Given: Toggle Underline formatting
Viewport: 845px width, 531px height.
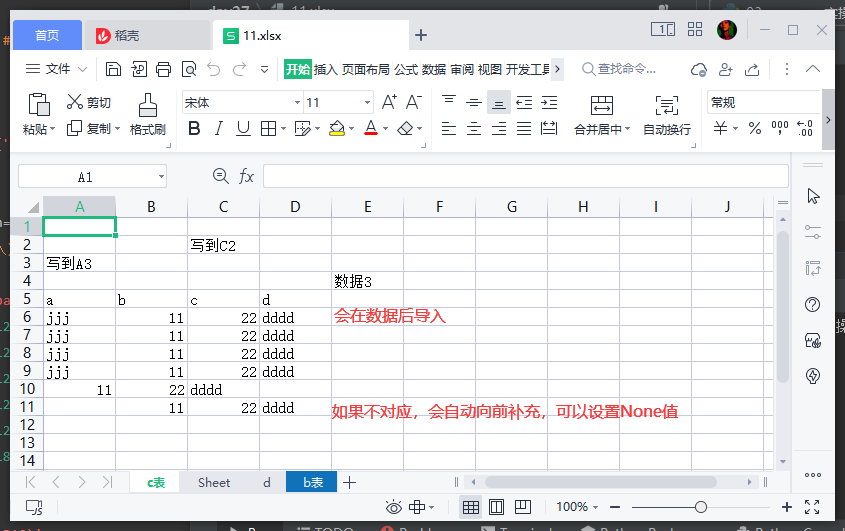Looking at the screenshot, I should coord(244,128).
